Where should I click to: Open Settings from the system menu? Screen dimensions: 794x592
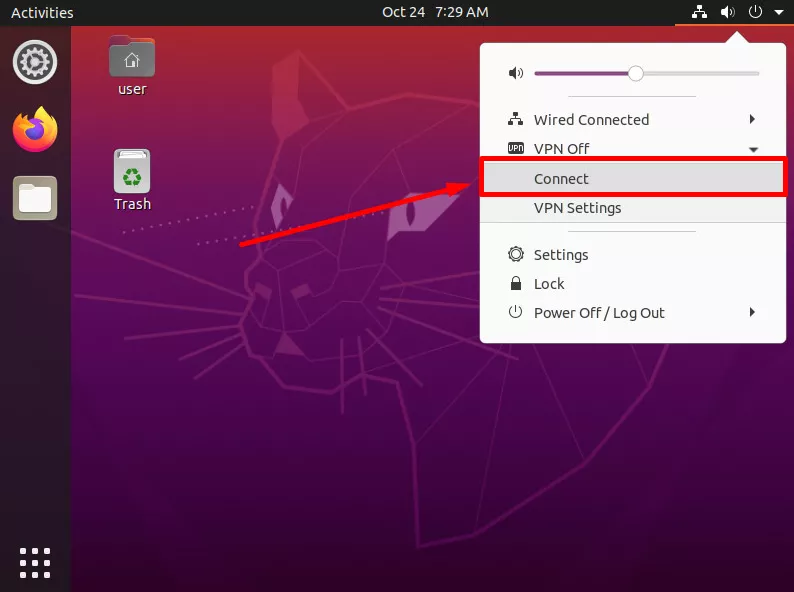click(632, 255)
